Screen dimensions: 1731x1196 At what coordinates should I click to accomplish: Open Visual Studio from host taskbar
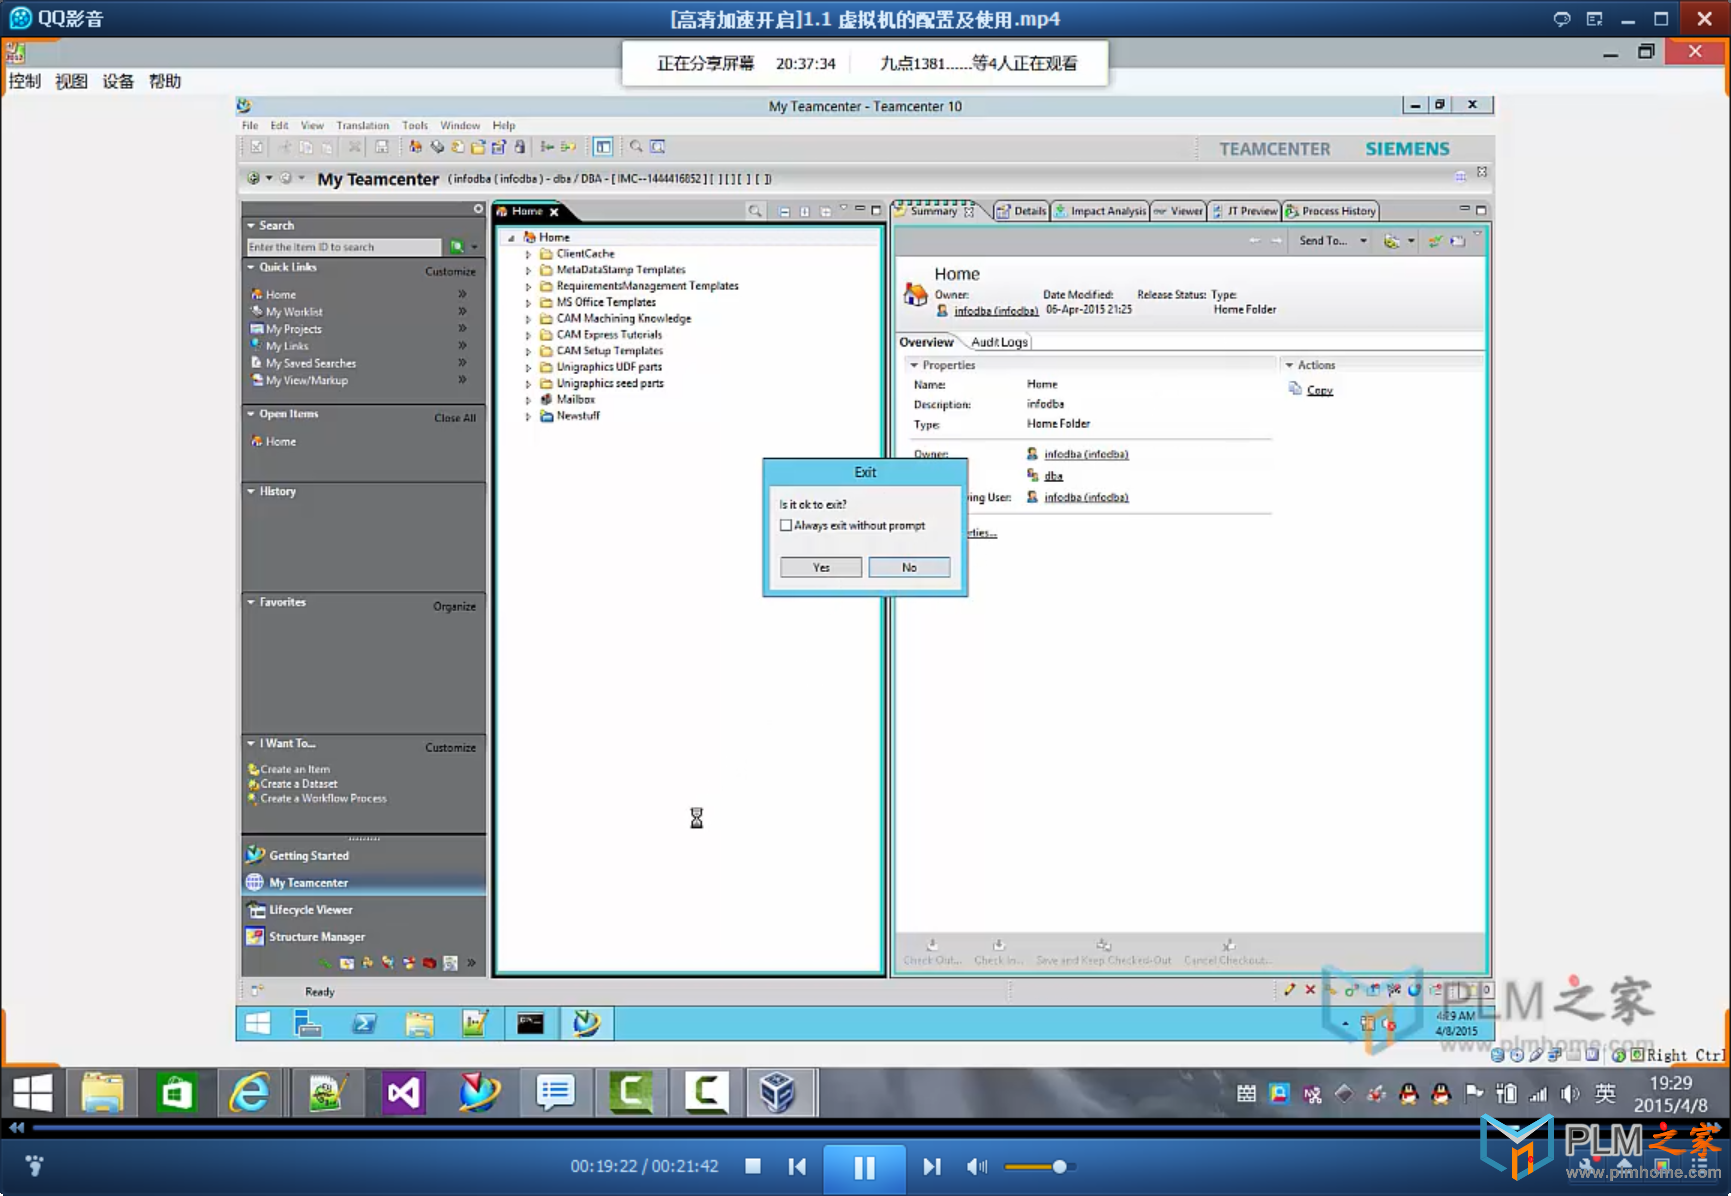(404, 1092)
